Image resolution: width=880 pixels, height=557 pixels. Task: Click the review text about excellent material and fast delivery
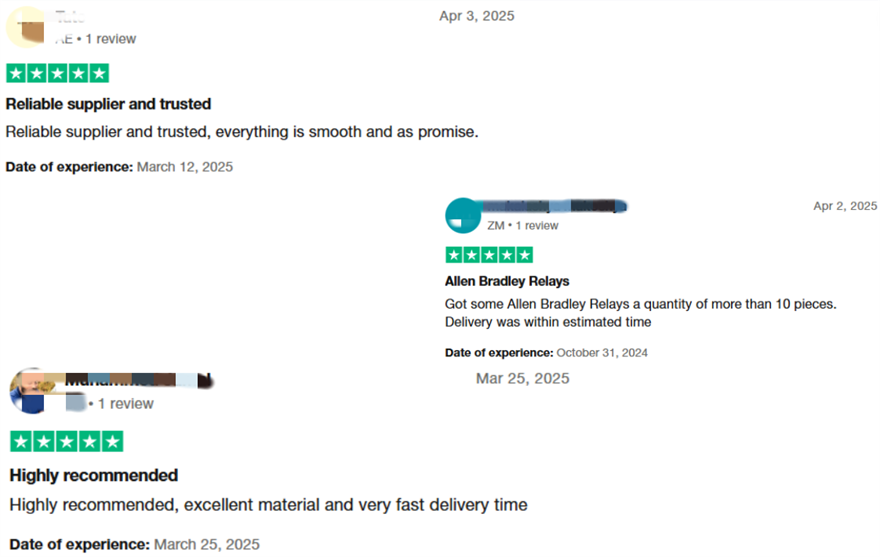click(268, 505)
